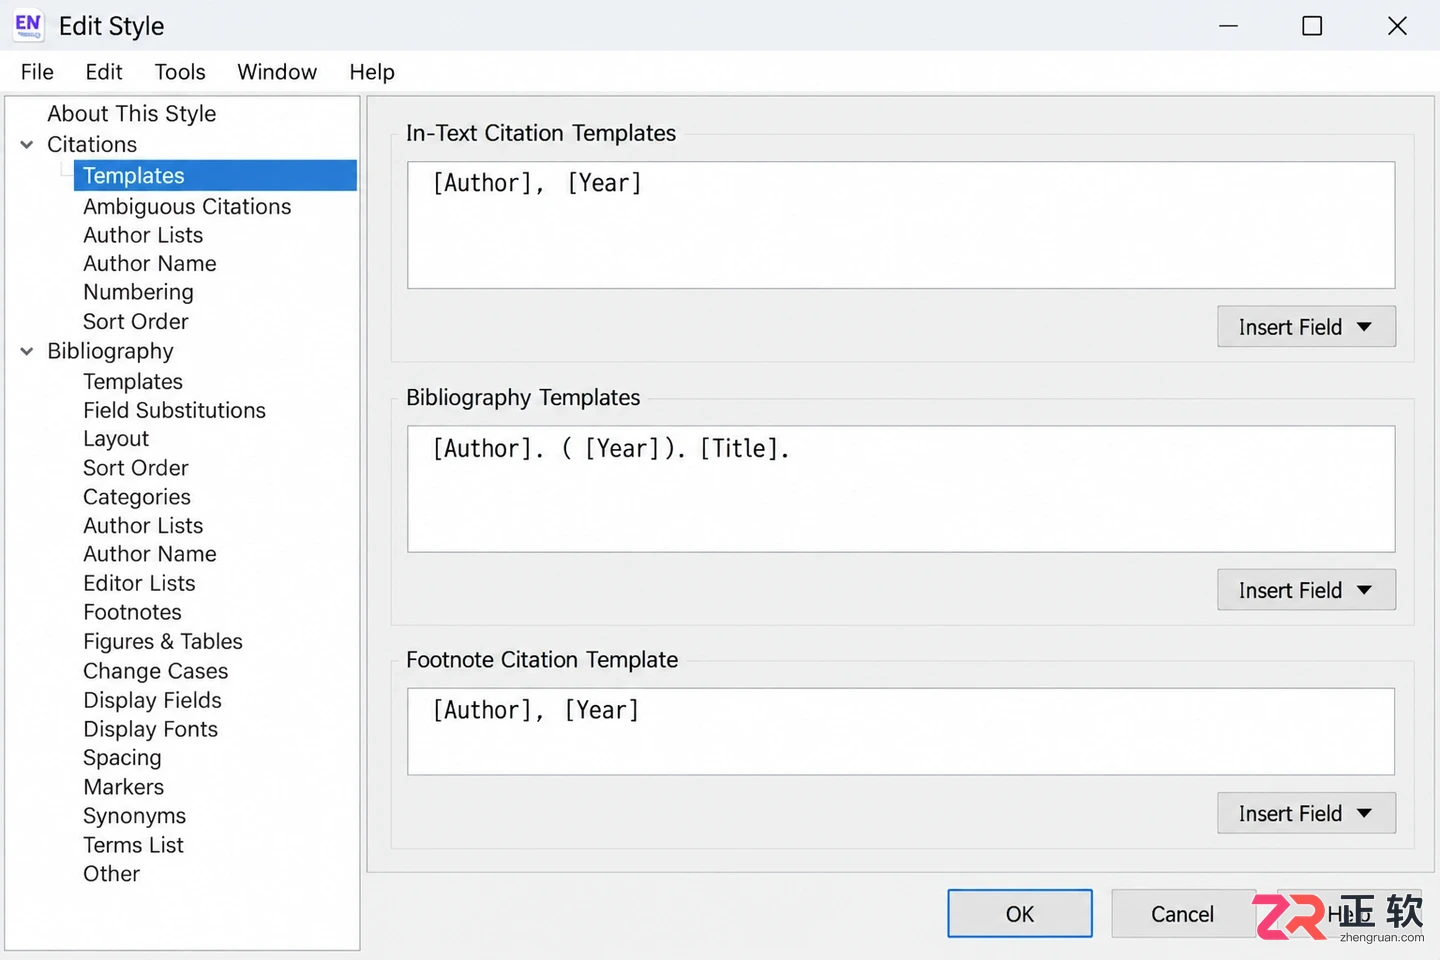Open Insert Field dropdown for In-Text Citation
The image size is (1440, 960).
tap(1306, 327)
